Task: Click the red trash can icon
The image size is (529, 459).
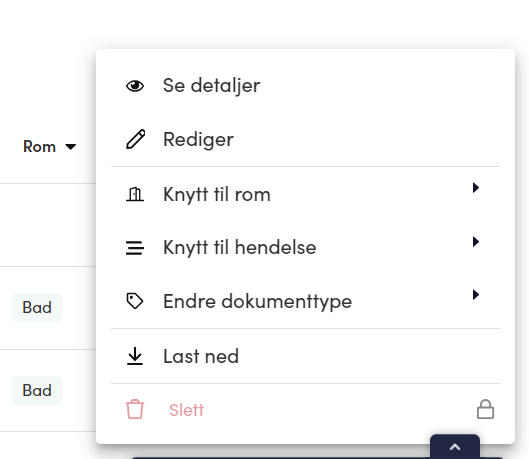Action: 135,409
